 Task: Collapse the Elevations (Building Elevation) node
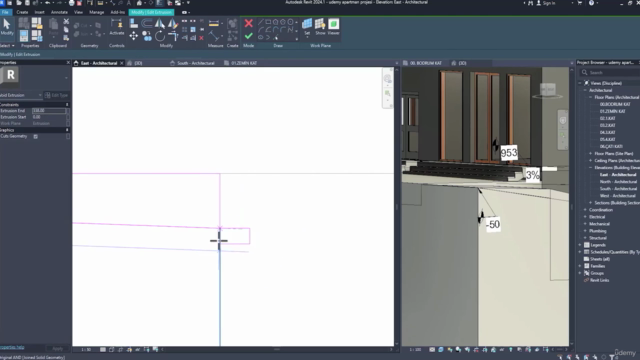[591, 168]
